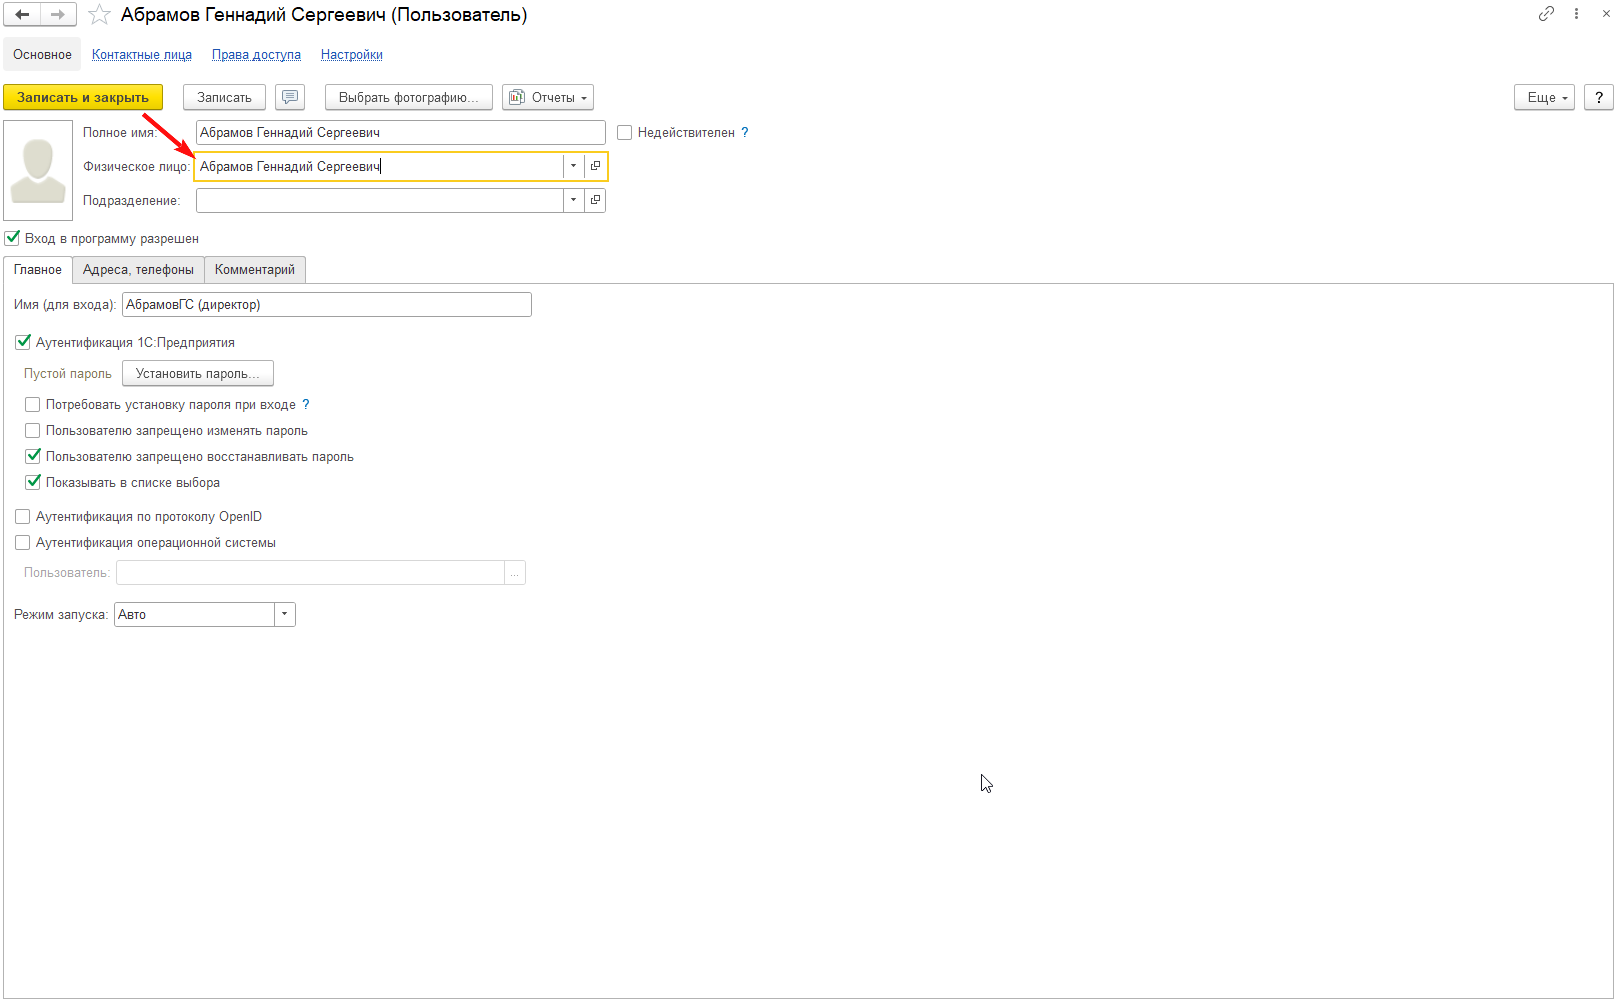Open the Режим запуска dropdown
This screenshot has width=1622, height=1006.
pos(285,614)
